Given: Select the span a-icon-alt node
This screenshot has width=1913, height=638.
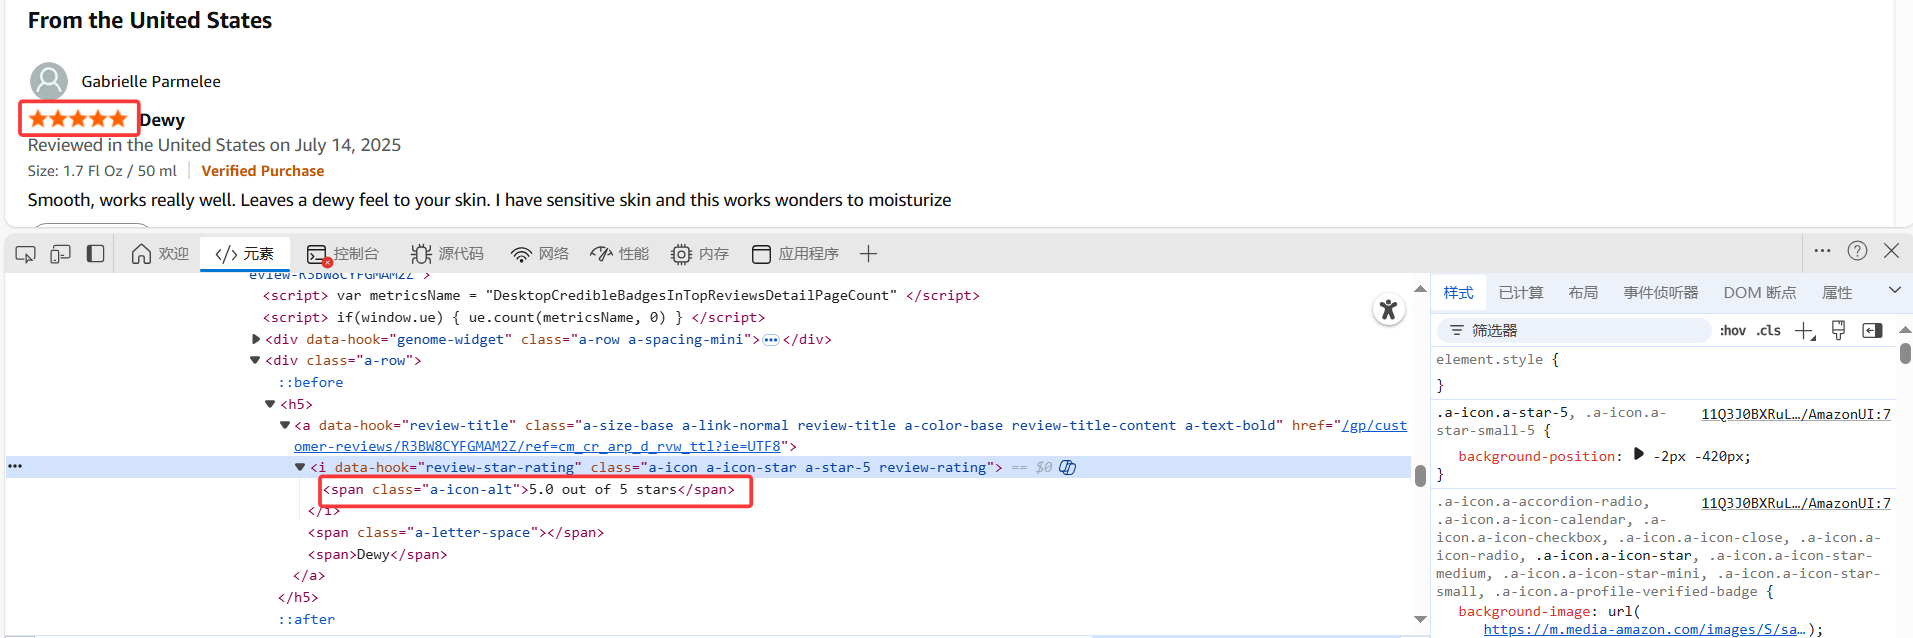Looking at the screenshot, I should point(529,489).
